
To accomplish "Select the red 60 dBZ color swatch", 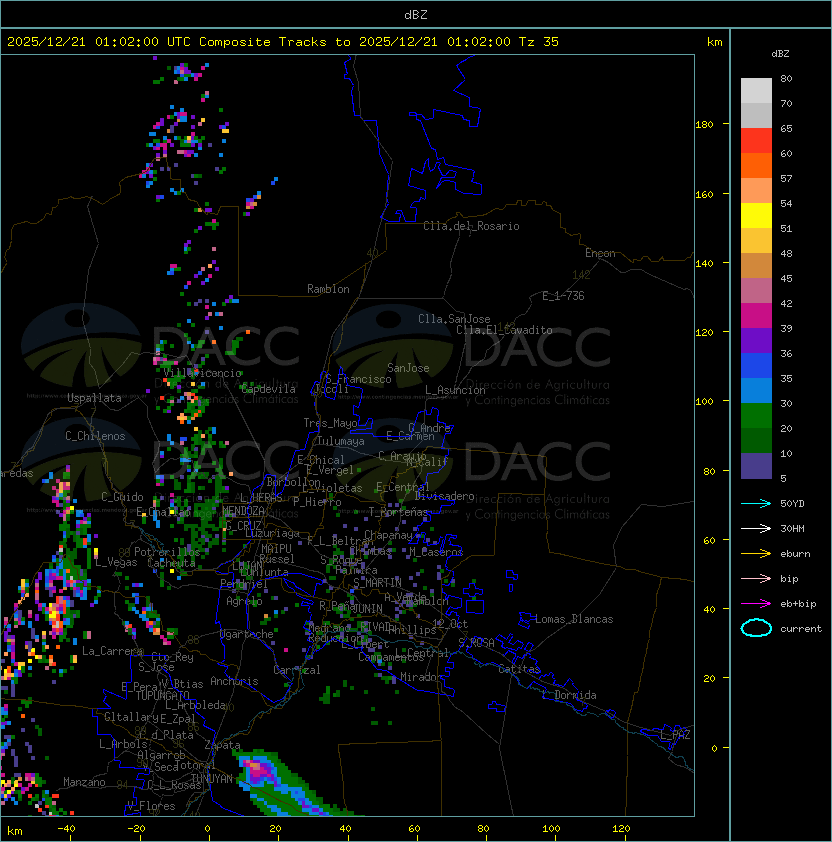I will coord(756,141).
